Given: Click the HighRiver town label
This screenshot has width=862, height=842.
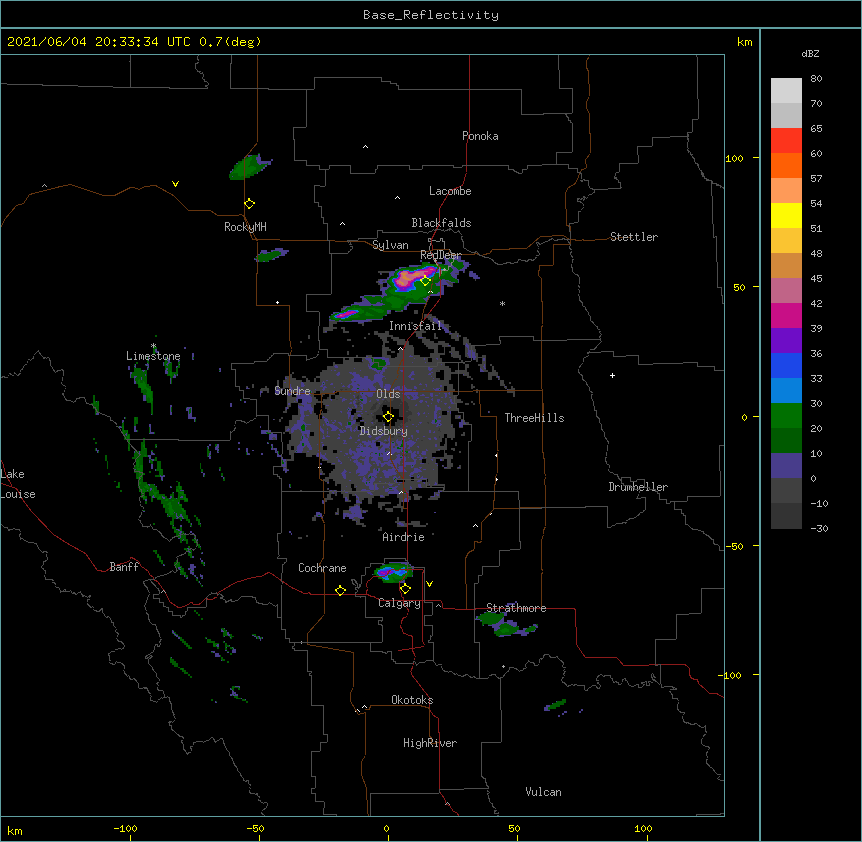Looking at the screenshot, I should pos(430,743).
